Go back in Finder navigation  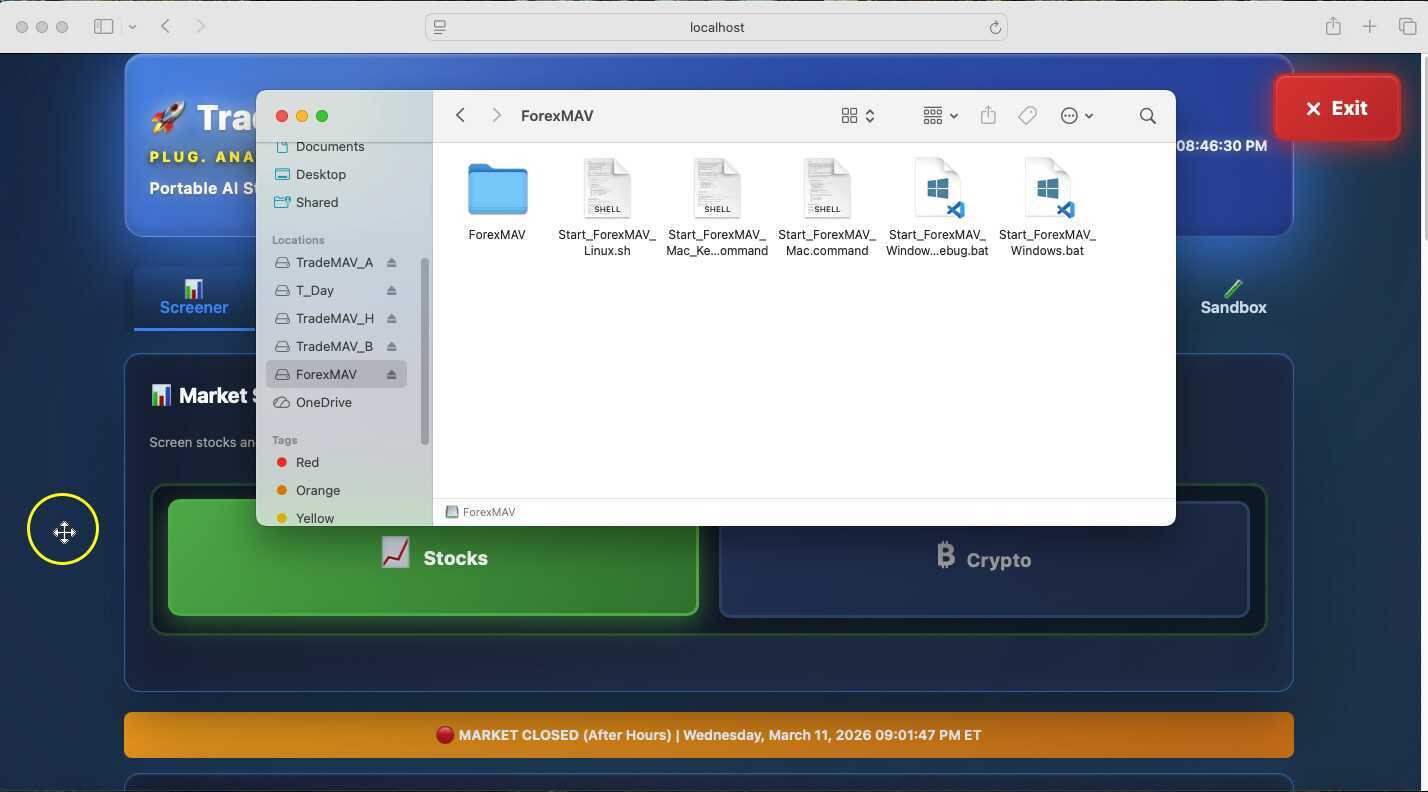tap(460, 116)
